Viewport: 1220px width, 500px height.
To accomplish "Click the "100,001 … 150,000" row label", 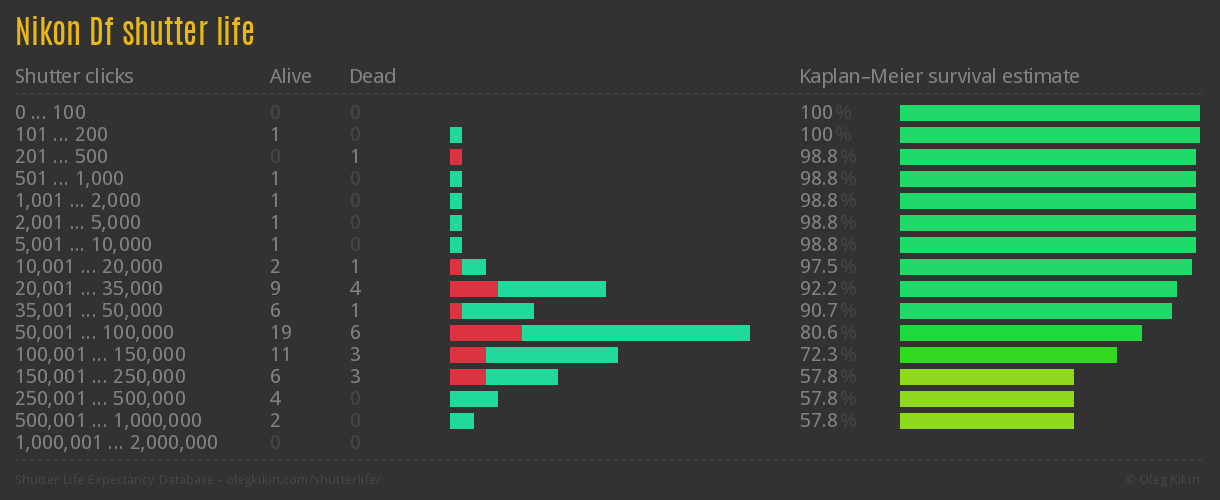I will [100, 355].
